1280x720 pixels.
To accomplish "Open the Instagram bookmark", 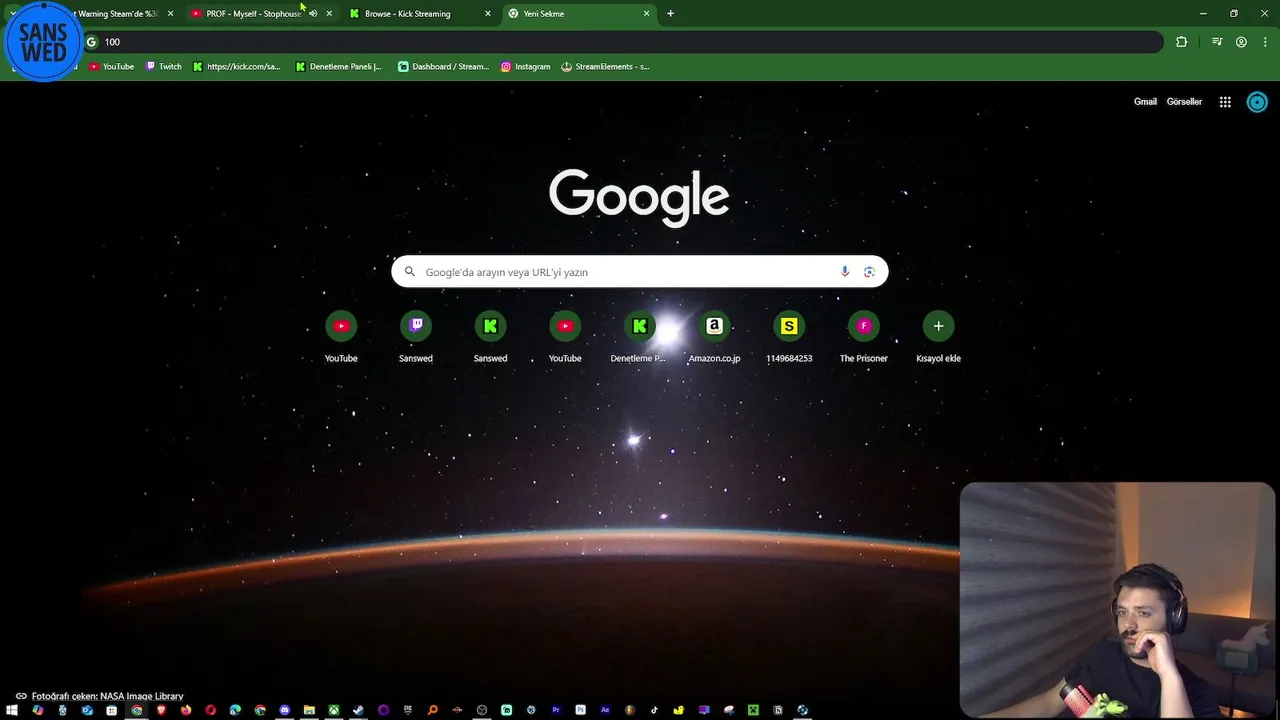I will [x=526, y=67].
